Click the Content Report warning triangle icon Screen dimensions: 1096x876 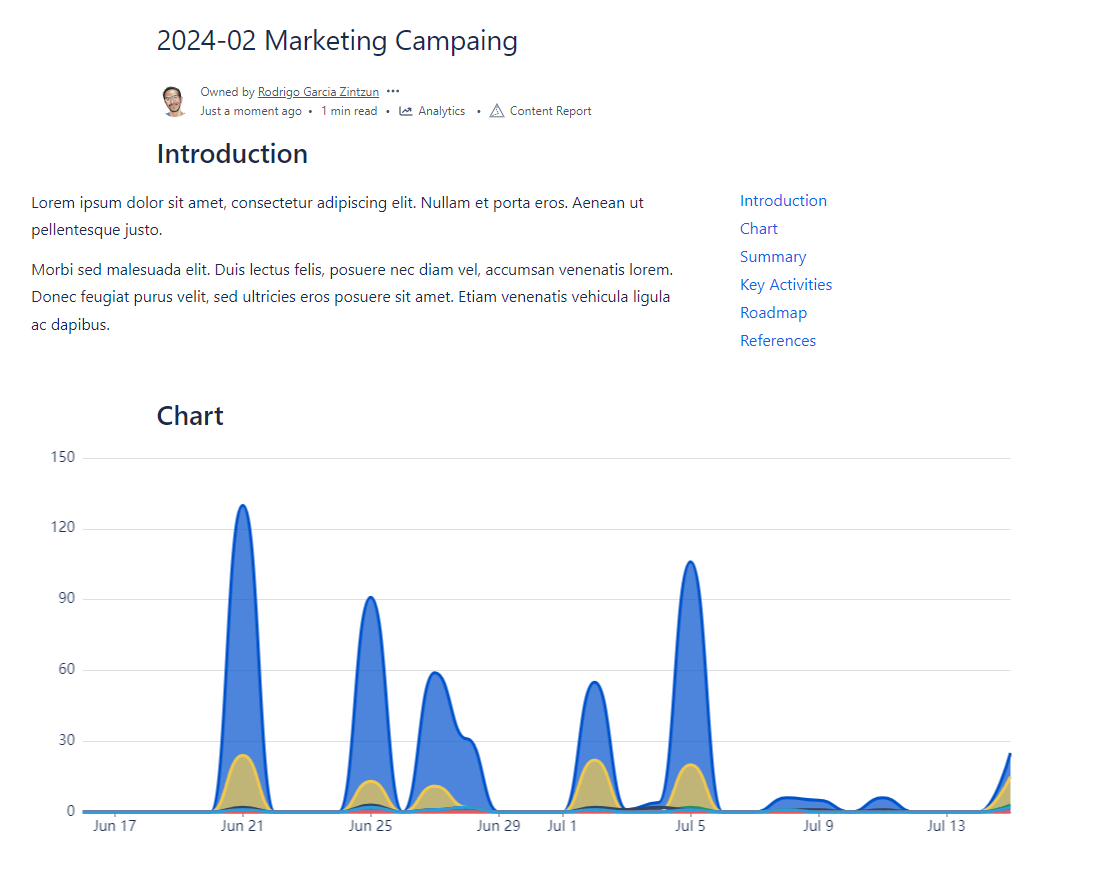(497, 111)
